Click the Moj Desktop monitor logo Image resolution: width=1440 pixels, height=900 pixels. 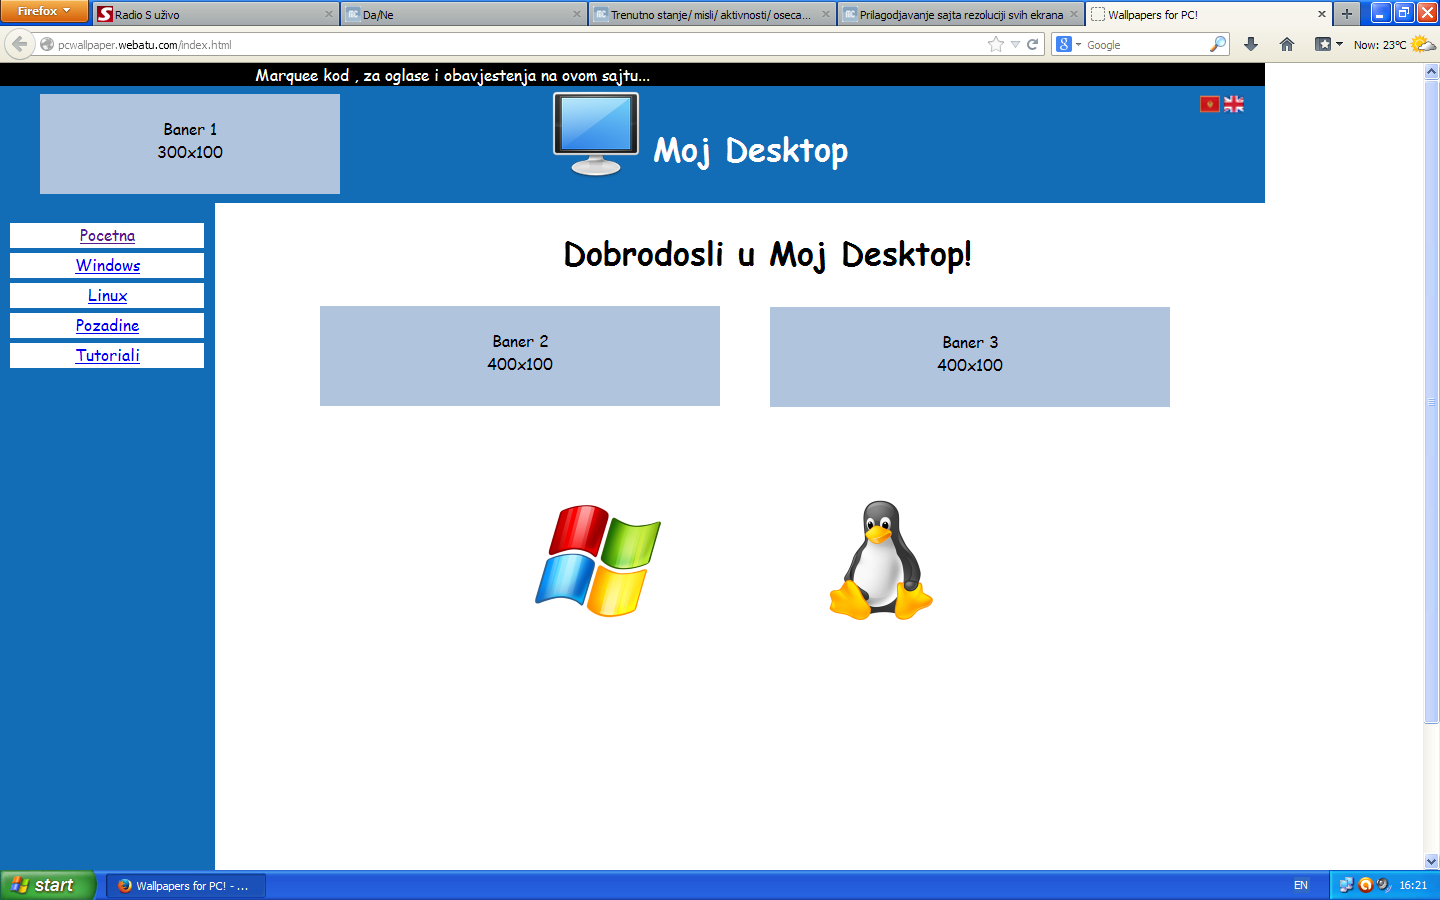(596, 134)
